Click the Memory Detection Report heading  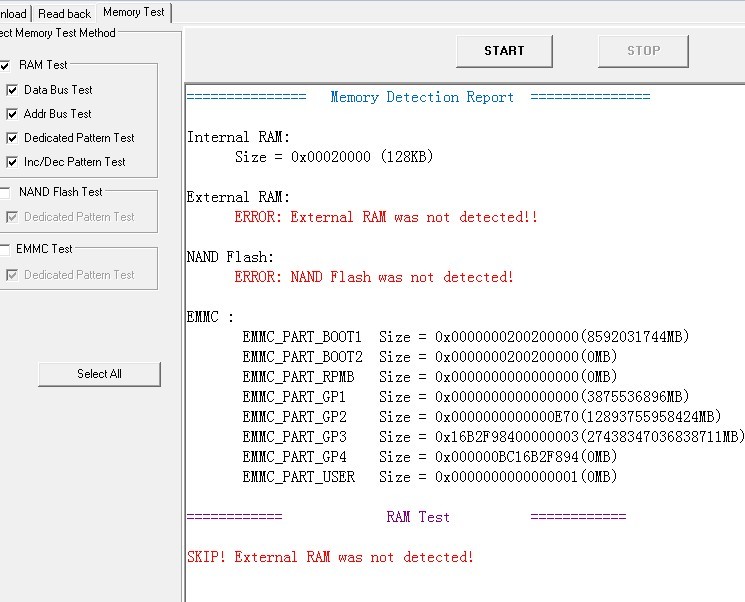[x=422, y=97]
